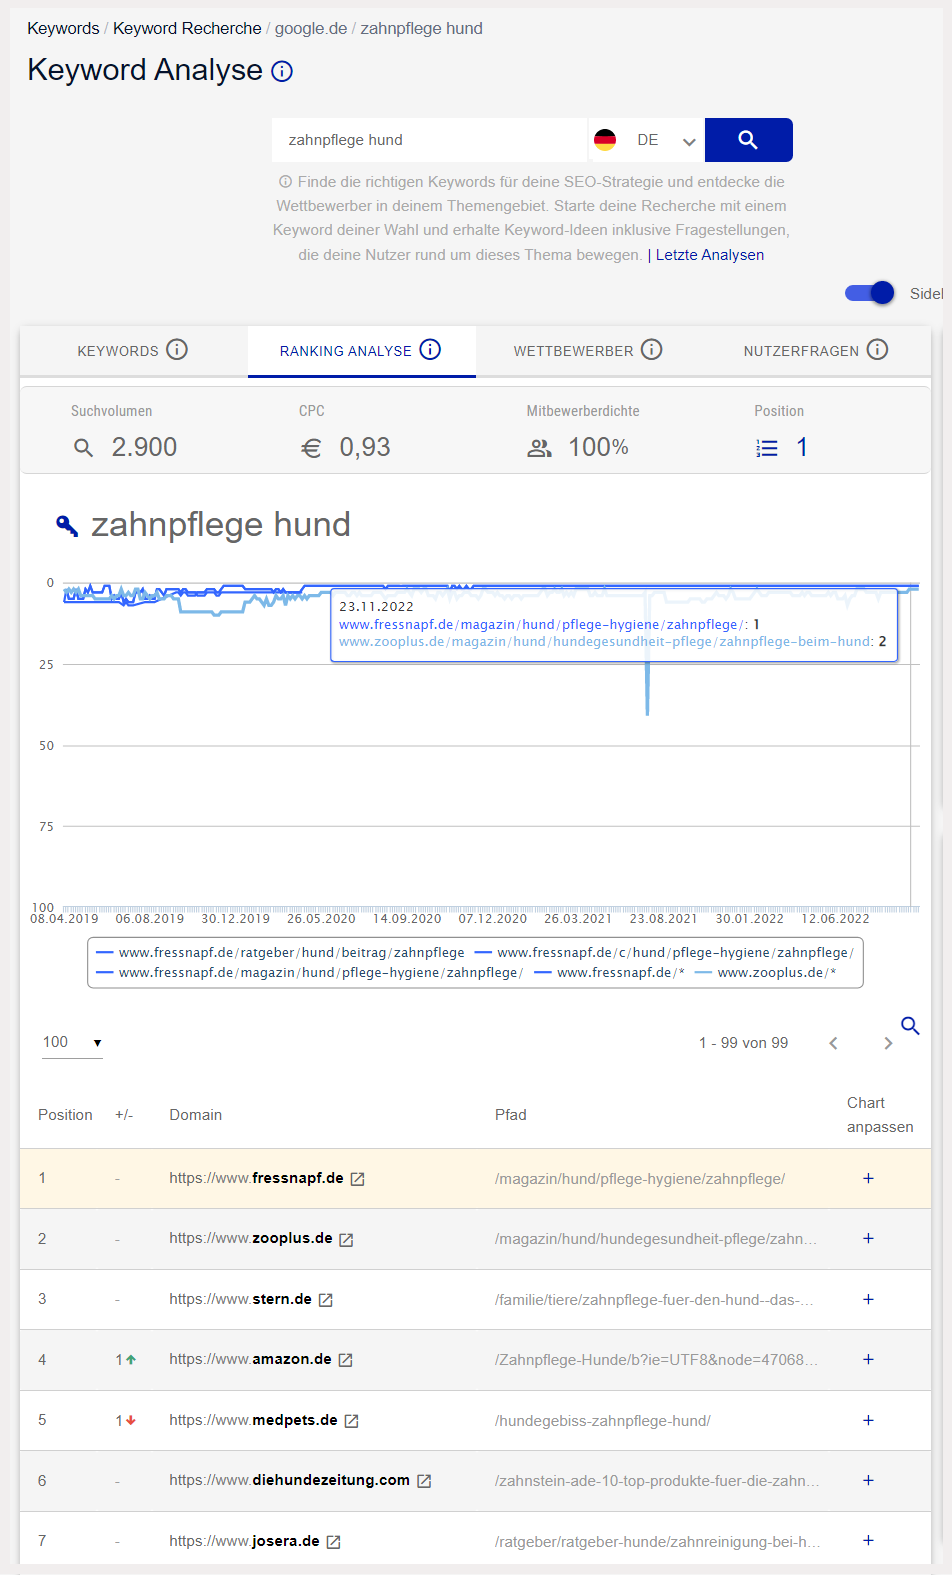Open the https://www.stern.de domain link
The height and width of the screenshot is (1575, 952).
(x=241, y=1299)
